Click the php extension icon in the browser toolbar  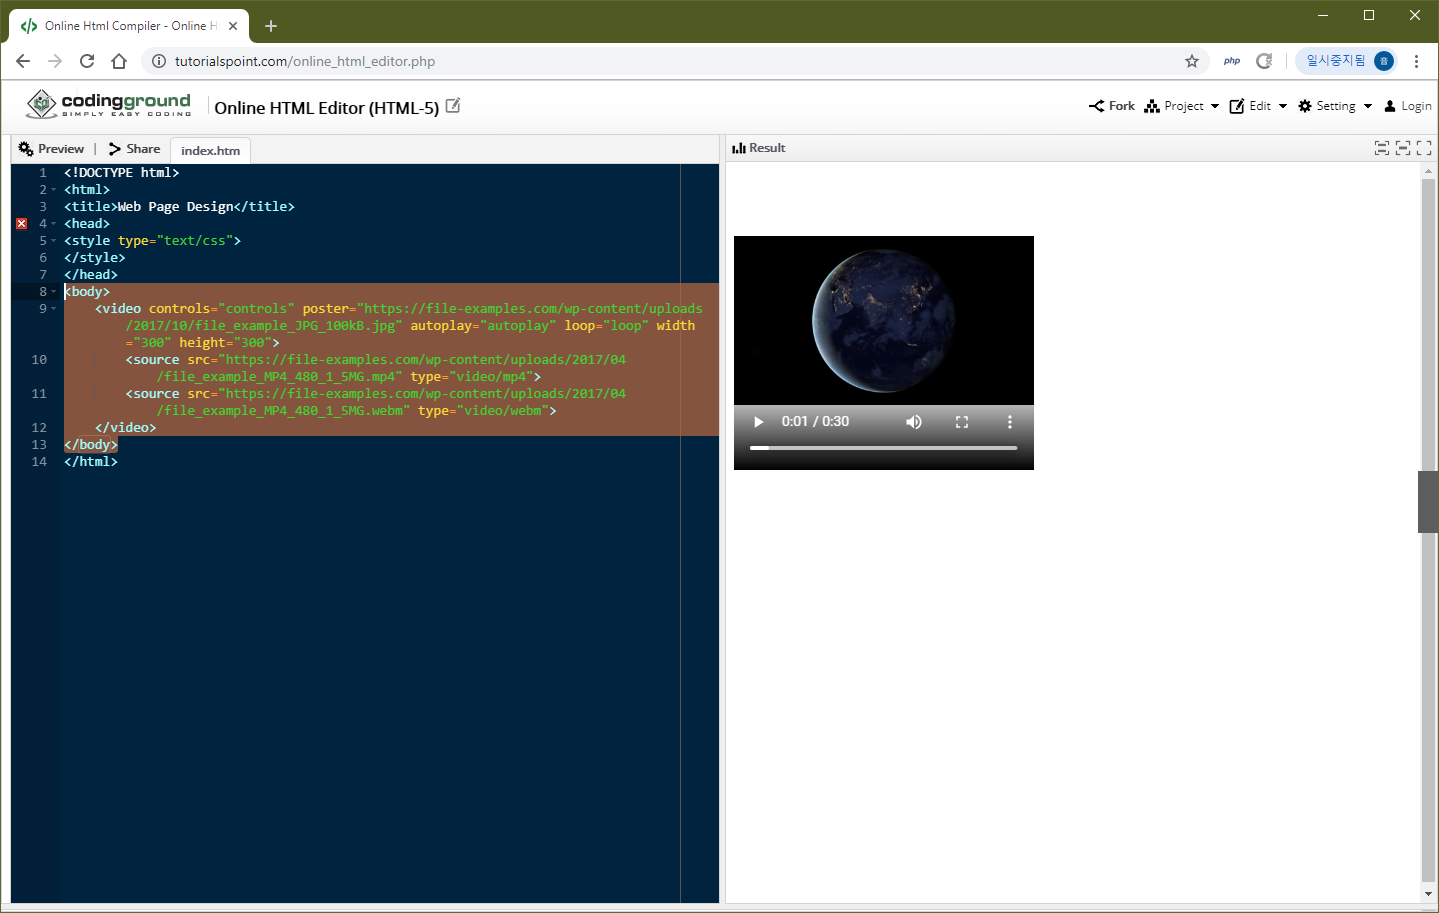1231,60
